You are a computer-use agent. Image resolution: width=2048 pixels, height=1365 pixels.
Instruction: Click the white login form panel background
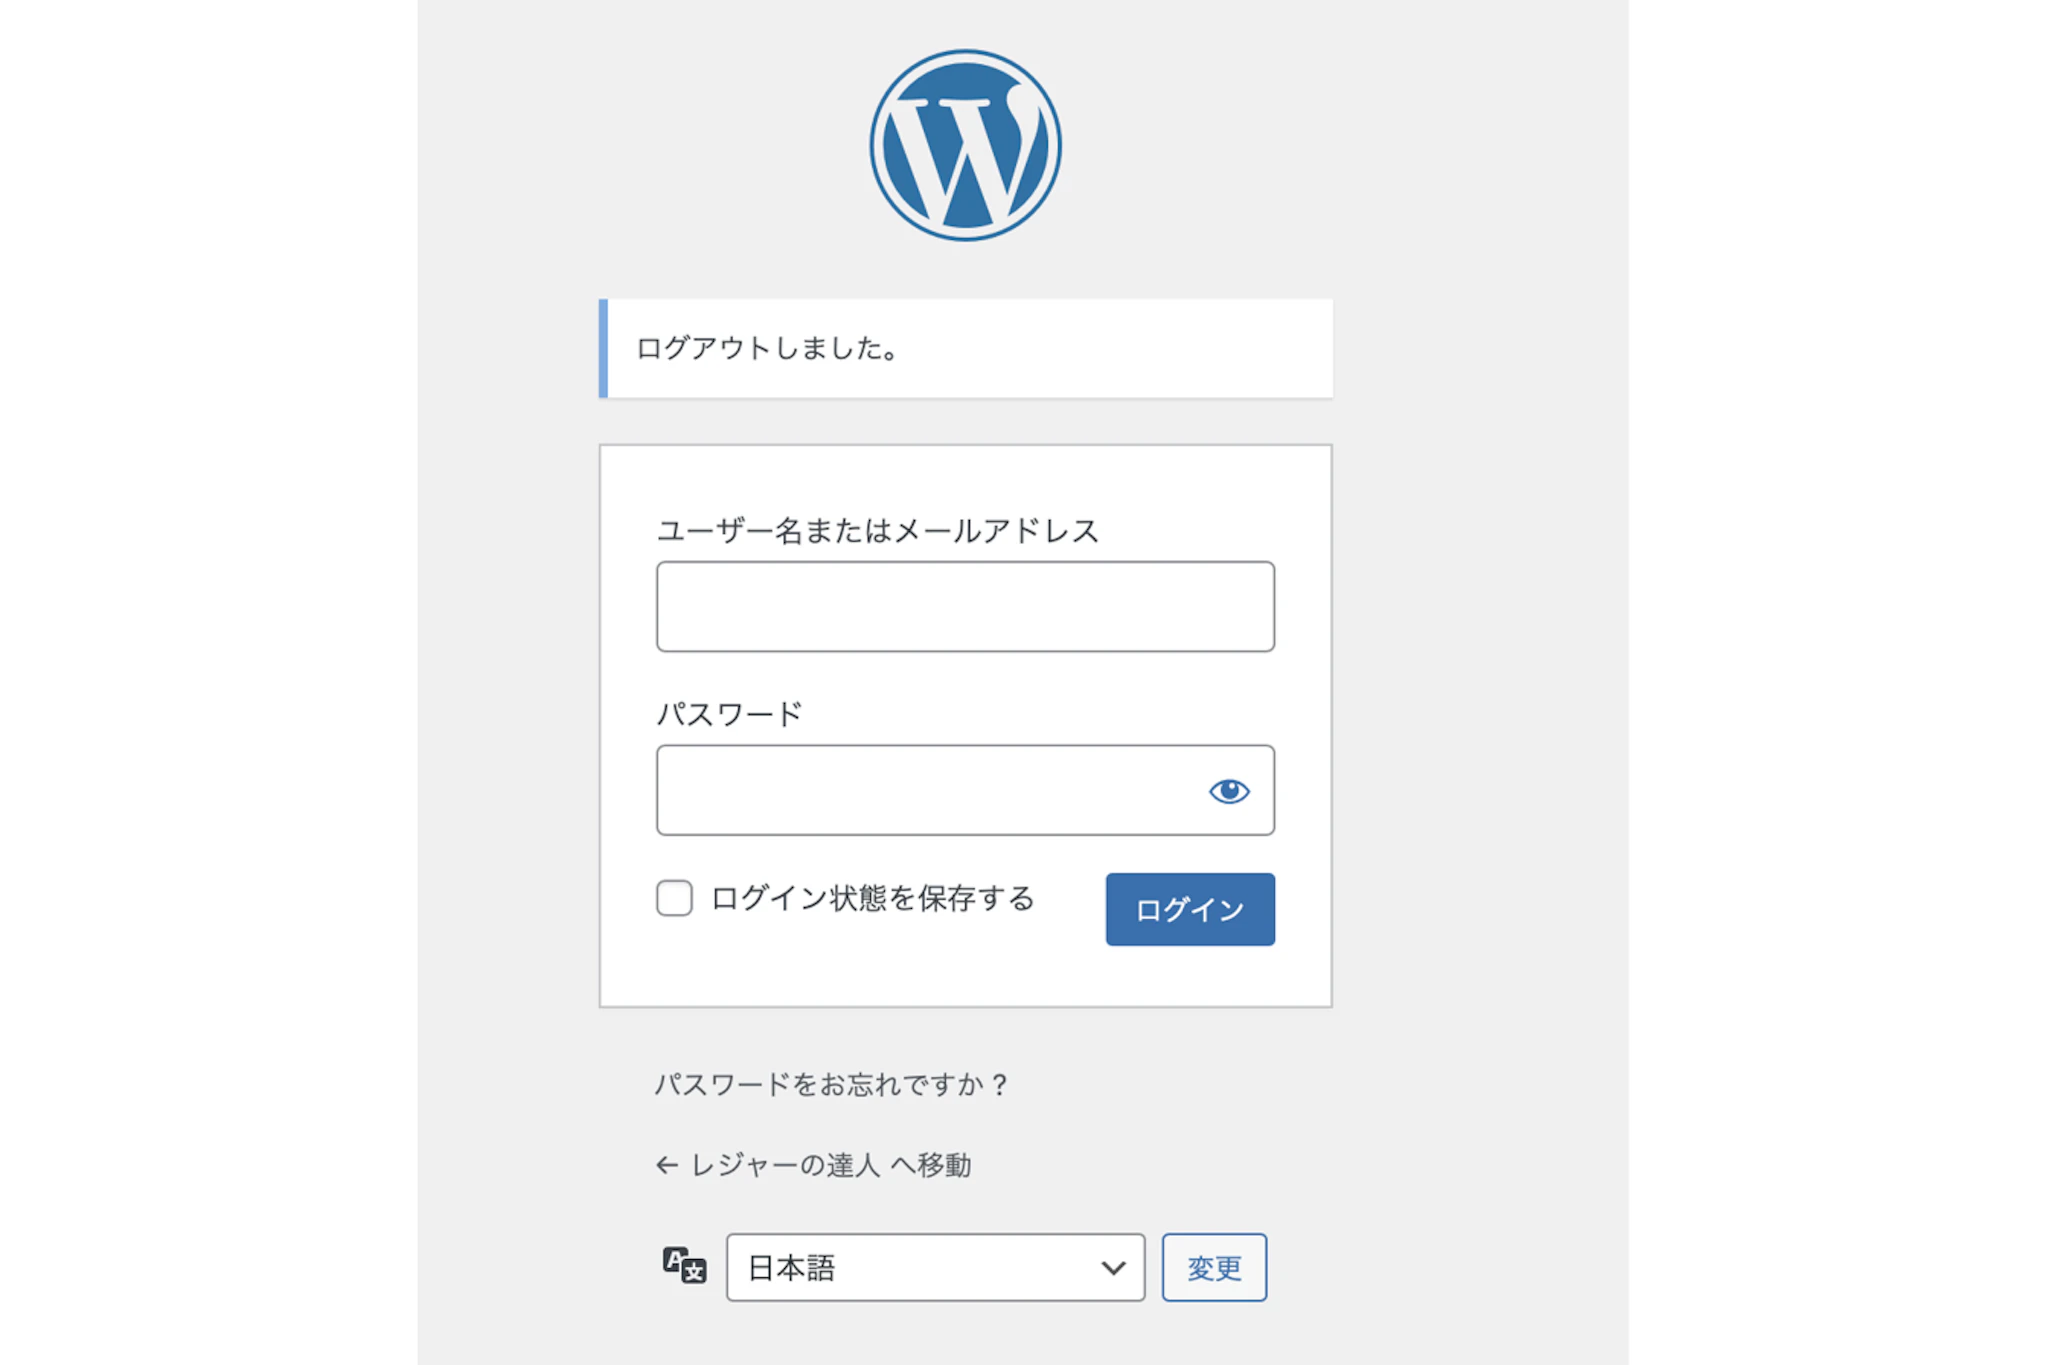[965, 970]
